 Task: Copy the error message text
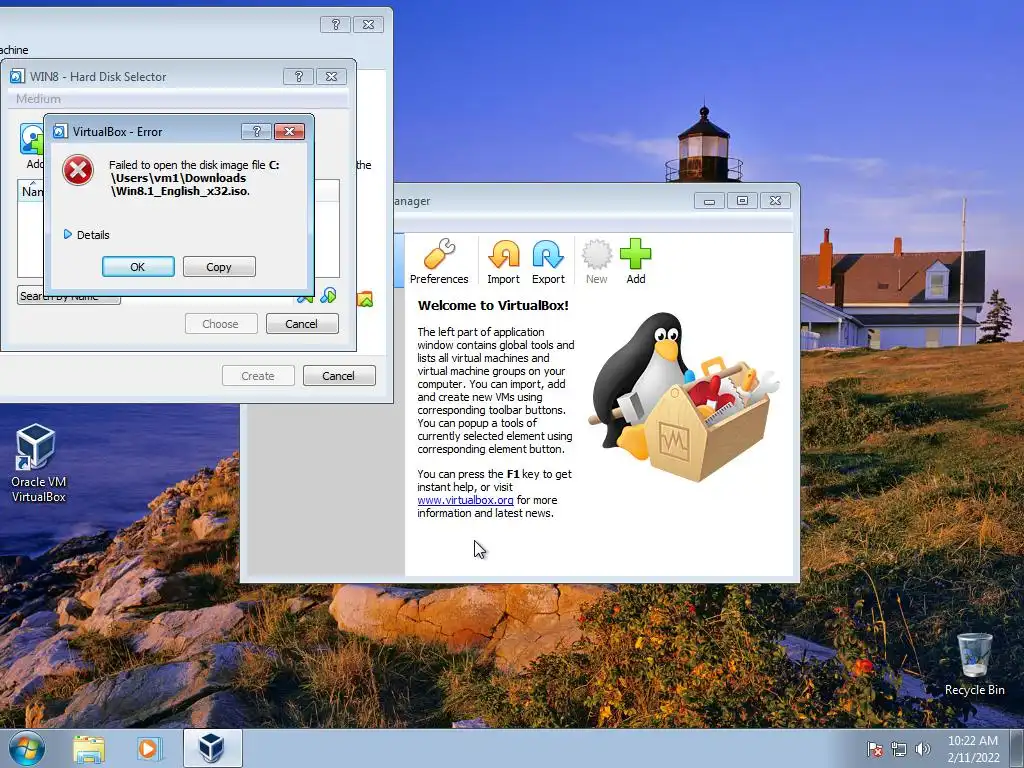[x=219, y=266]
